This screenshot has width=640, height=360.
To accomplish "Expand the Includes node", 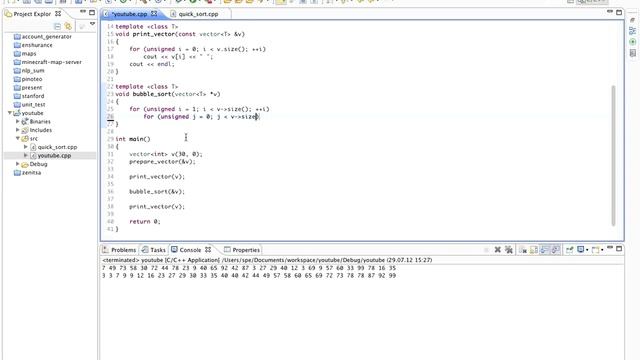I will 18,130.
